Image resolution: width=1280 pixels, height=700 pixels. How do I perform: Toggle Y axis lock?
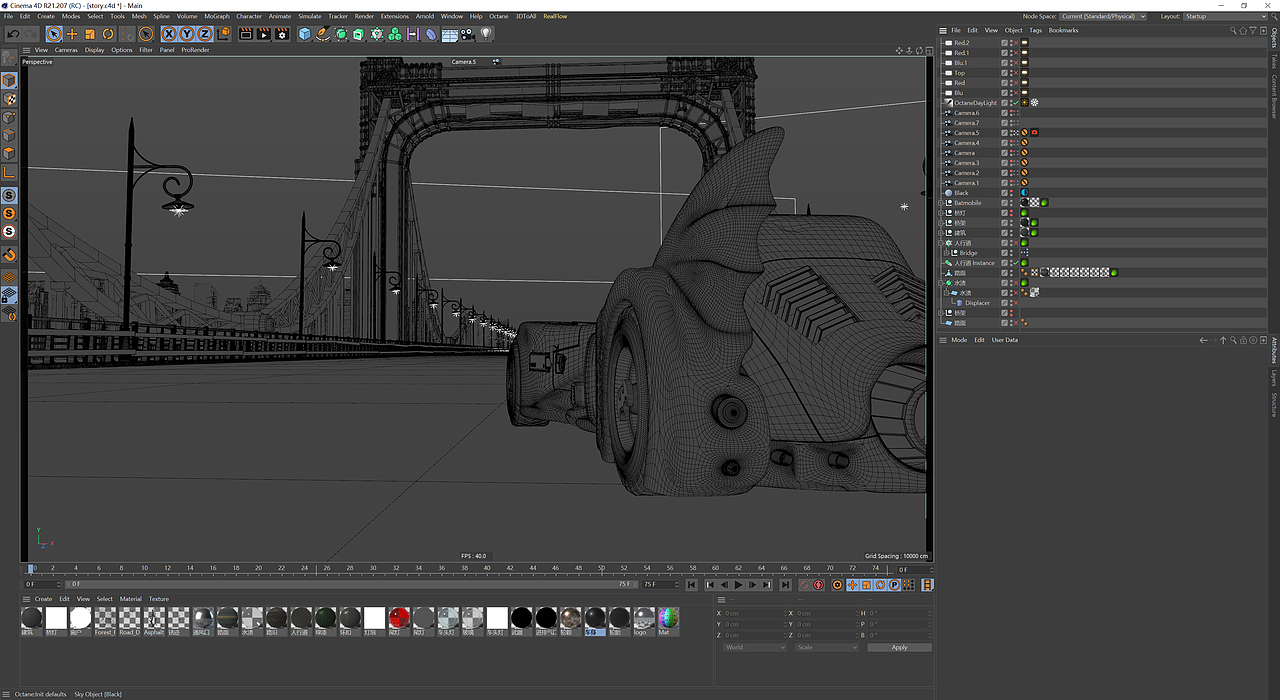coord(187,34)
